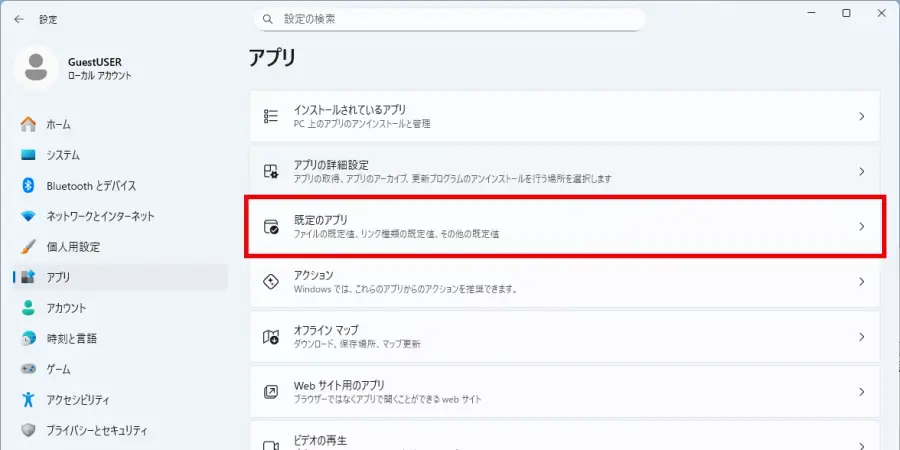Screen dimensions: 900x450
Task: Select ゲーム sidebar label
Action: coord(59,369)
